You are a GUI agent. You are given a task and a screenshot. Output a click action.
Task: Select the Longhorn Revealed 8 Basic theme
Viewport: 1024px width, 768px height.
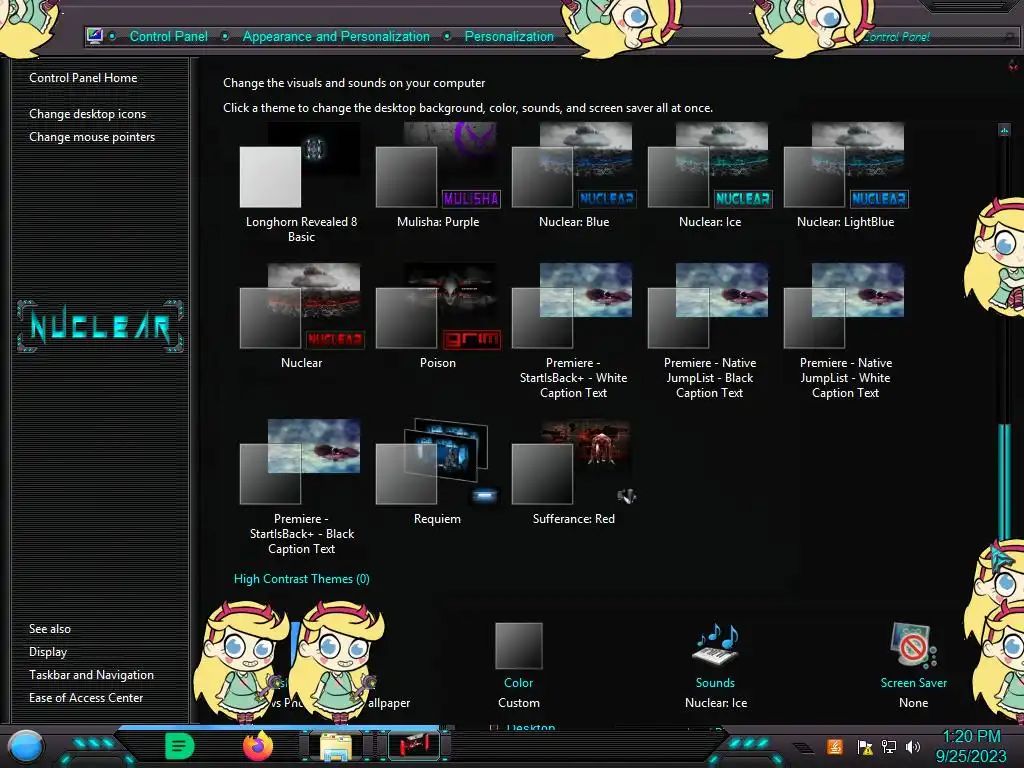[x=301, y=183]
